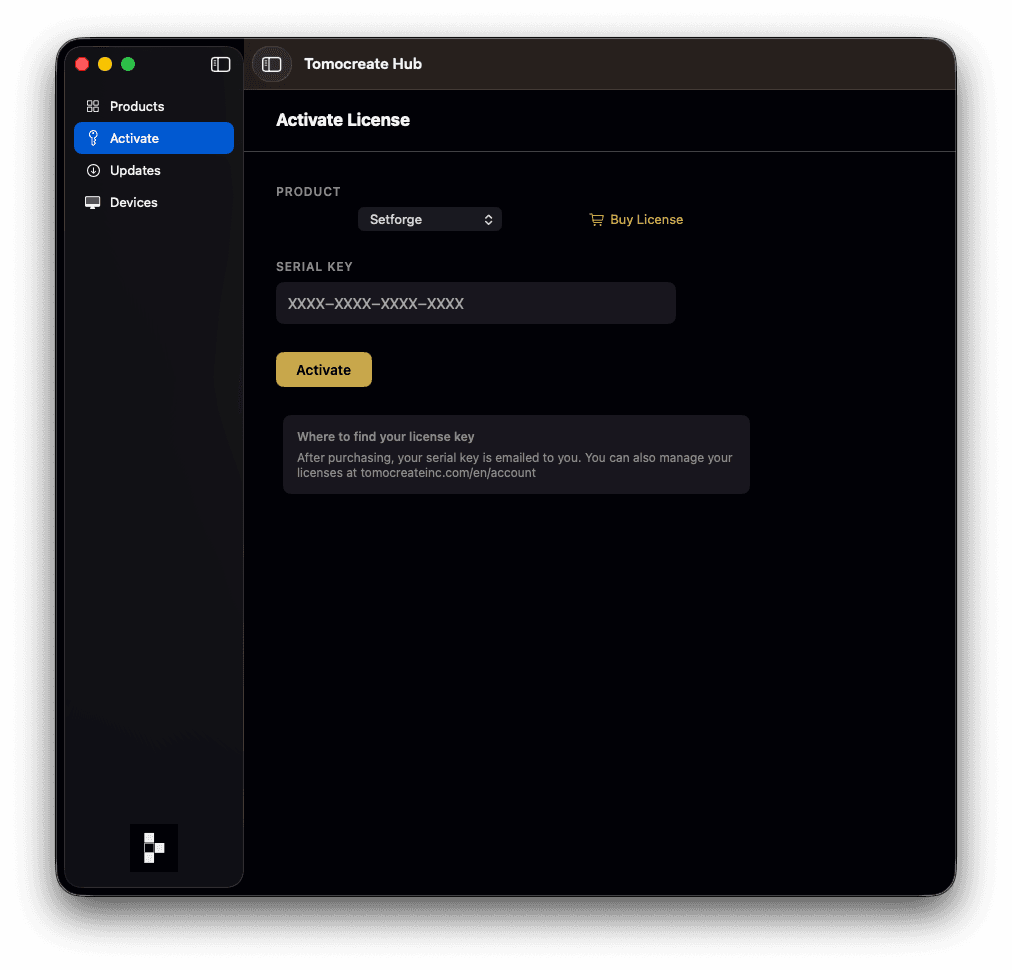Toggle sidebar with the button beside Tomocreate Hub title
Image resolution: width=1012 pixels, height=970 pixels.
pyautogui.click(x=272, y=65)
